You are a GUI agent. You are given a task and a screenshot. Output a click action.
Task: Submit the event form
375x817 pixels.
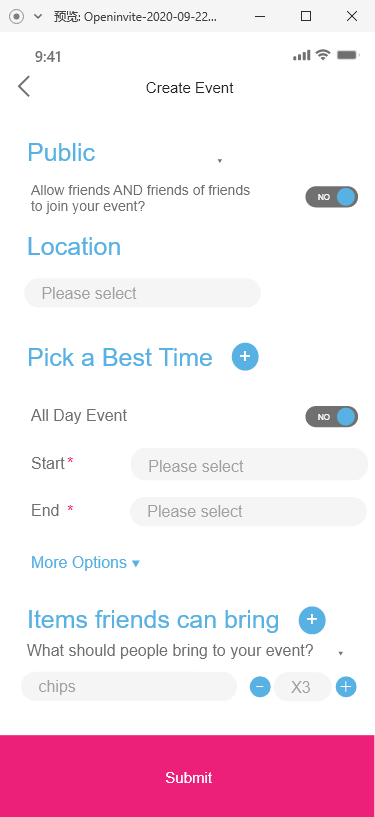click(188, 776)
